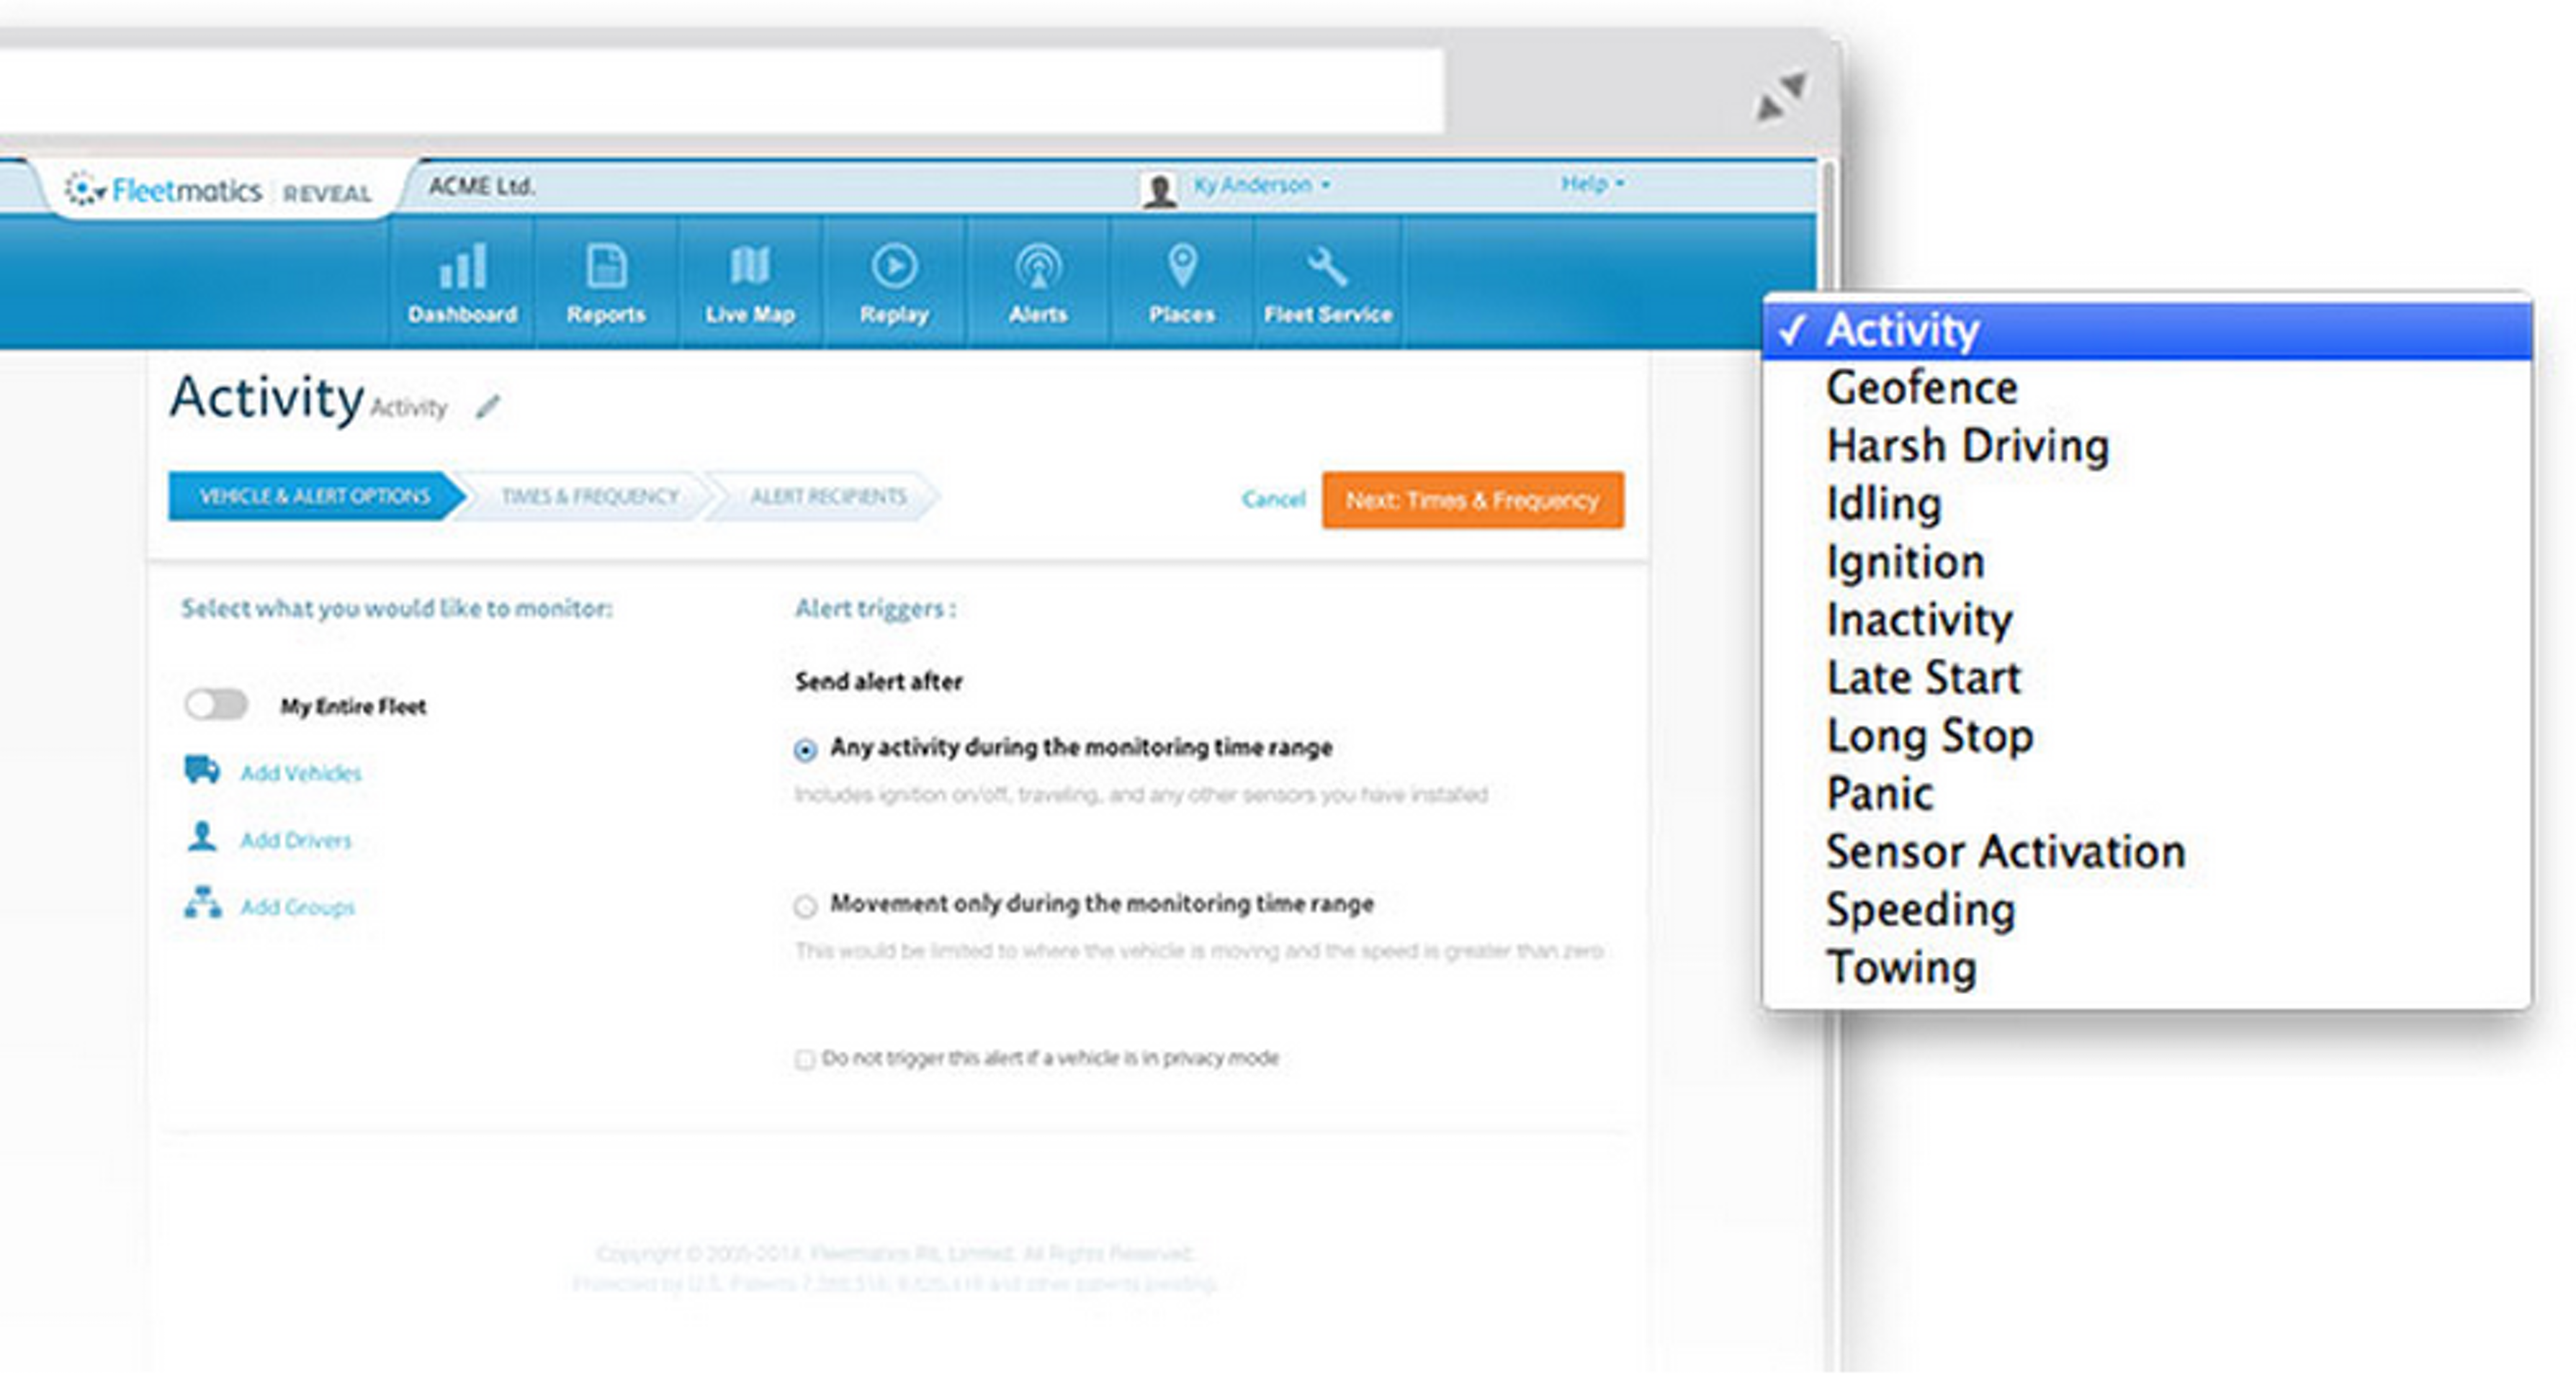Click the Places pin icon
Viewport: 2576px width, 1375px height.
pyautogui.click(x=1182, y=267)
